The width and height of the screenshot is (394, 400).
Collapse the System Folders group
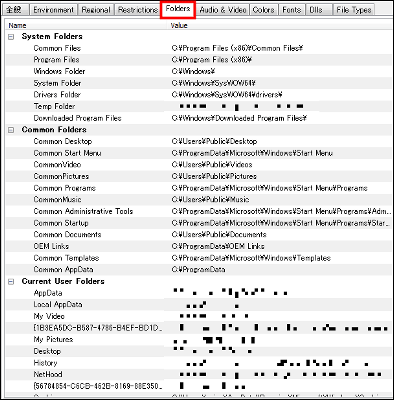[11, 37]
